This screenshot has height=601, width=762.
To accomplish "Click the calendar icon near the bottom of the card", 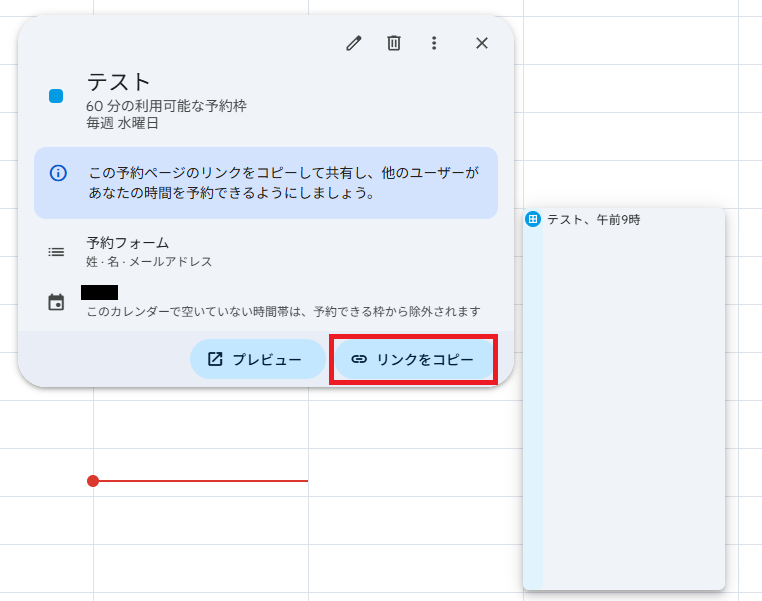I will [56, 302].
